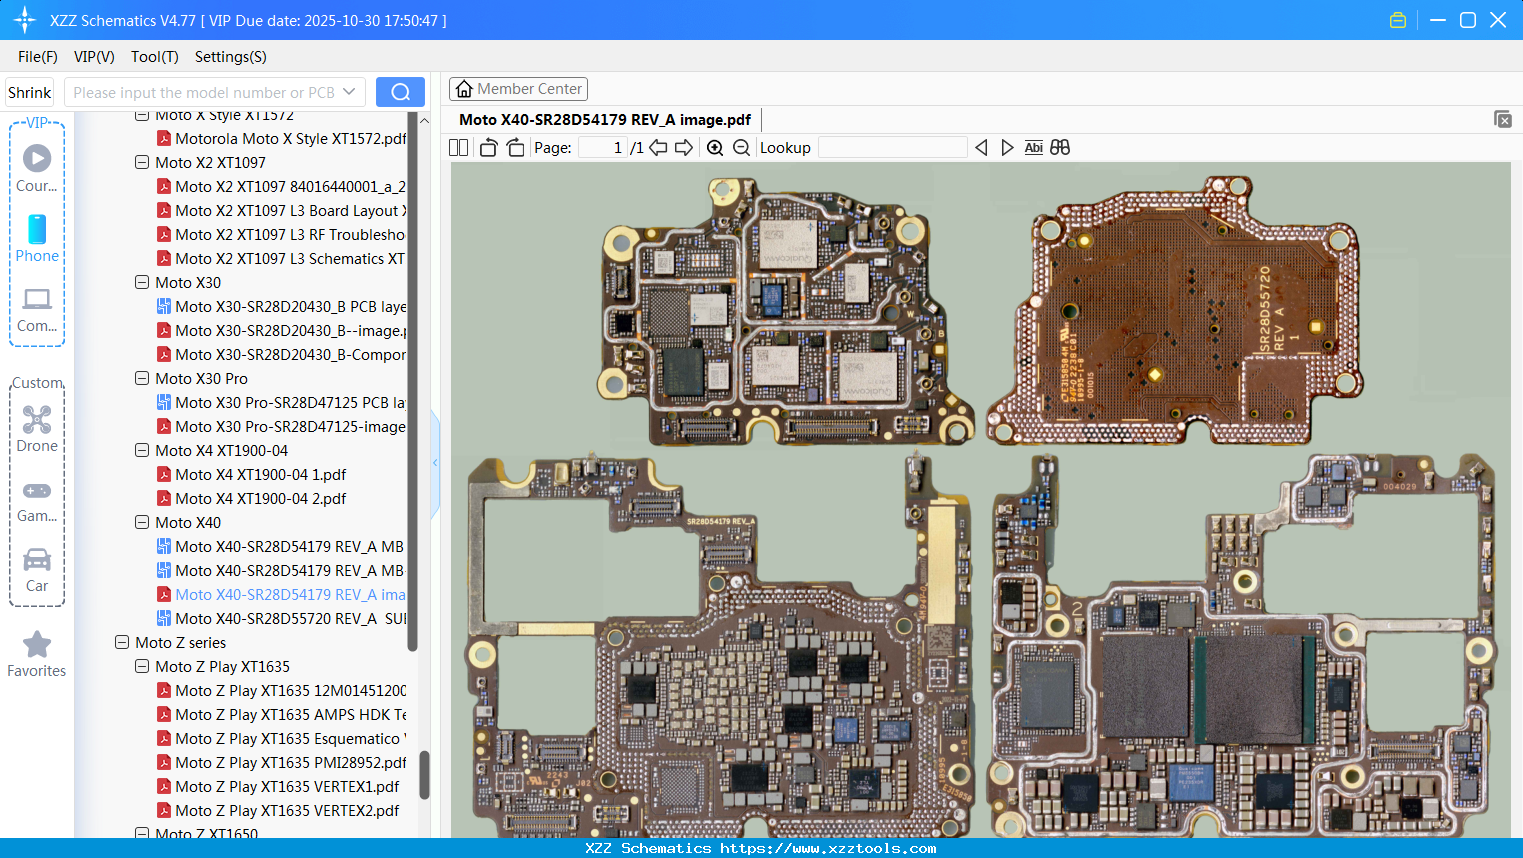Click the Member Center button
Image resolution: width=1523 pixels, height=858 pixels.
(x=518, y=89)
